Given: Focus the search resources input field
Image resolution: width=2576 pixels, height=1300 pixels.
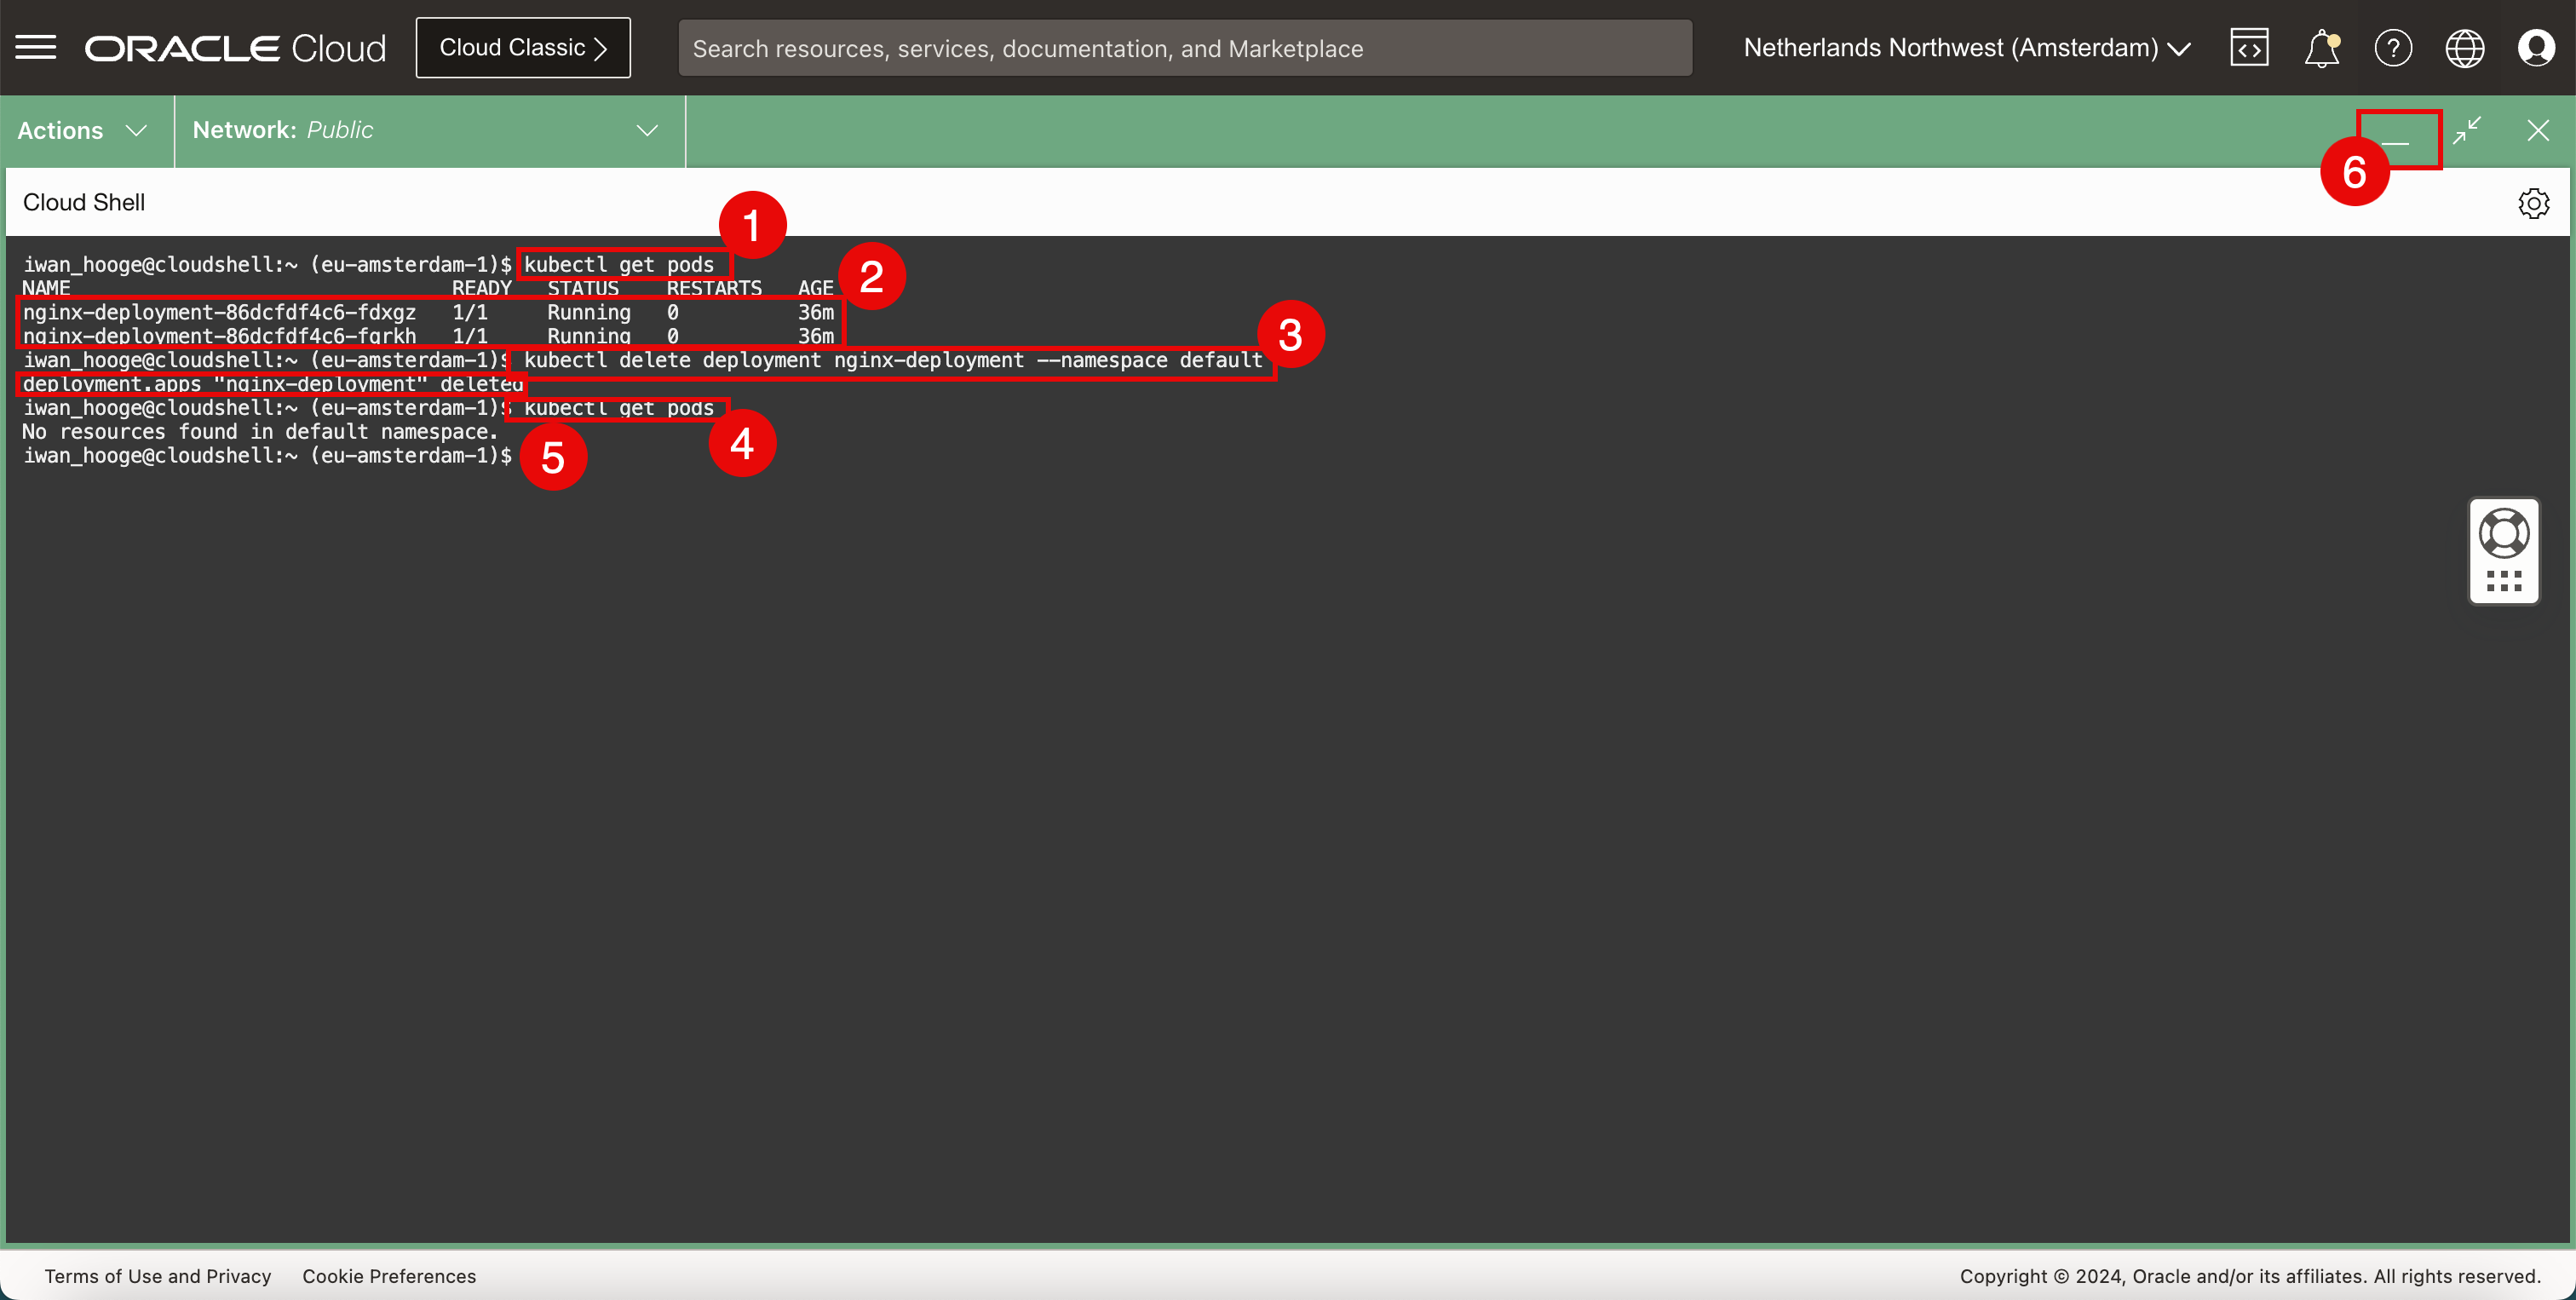Looking at the screenshot, I should 1184,48.
